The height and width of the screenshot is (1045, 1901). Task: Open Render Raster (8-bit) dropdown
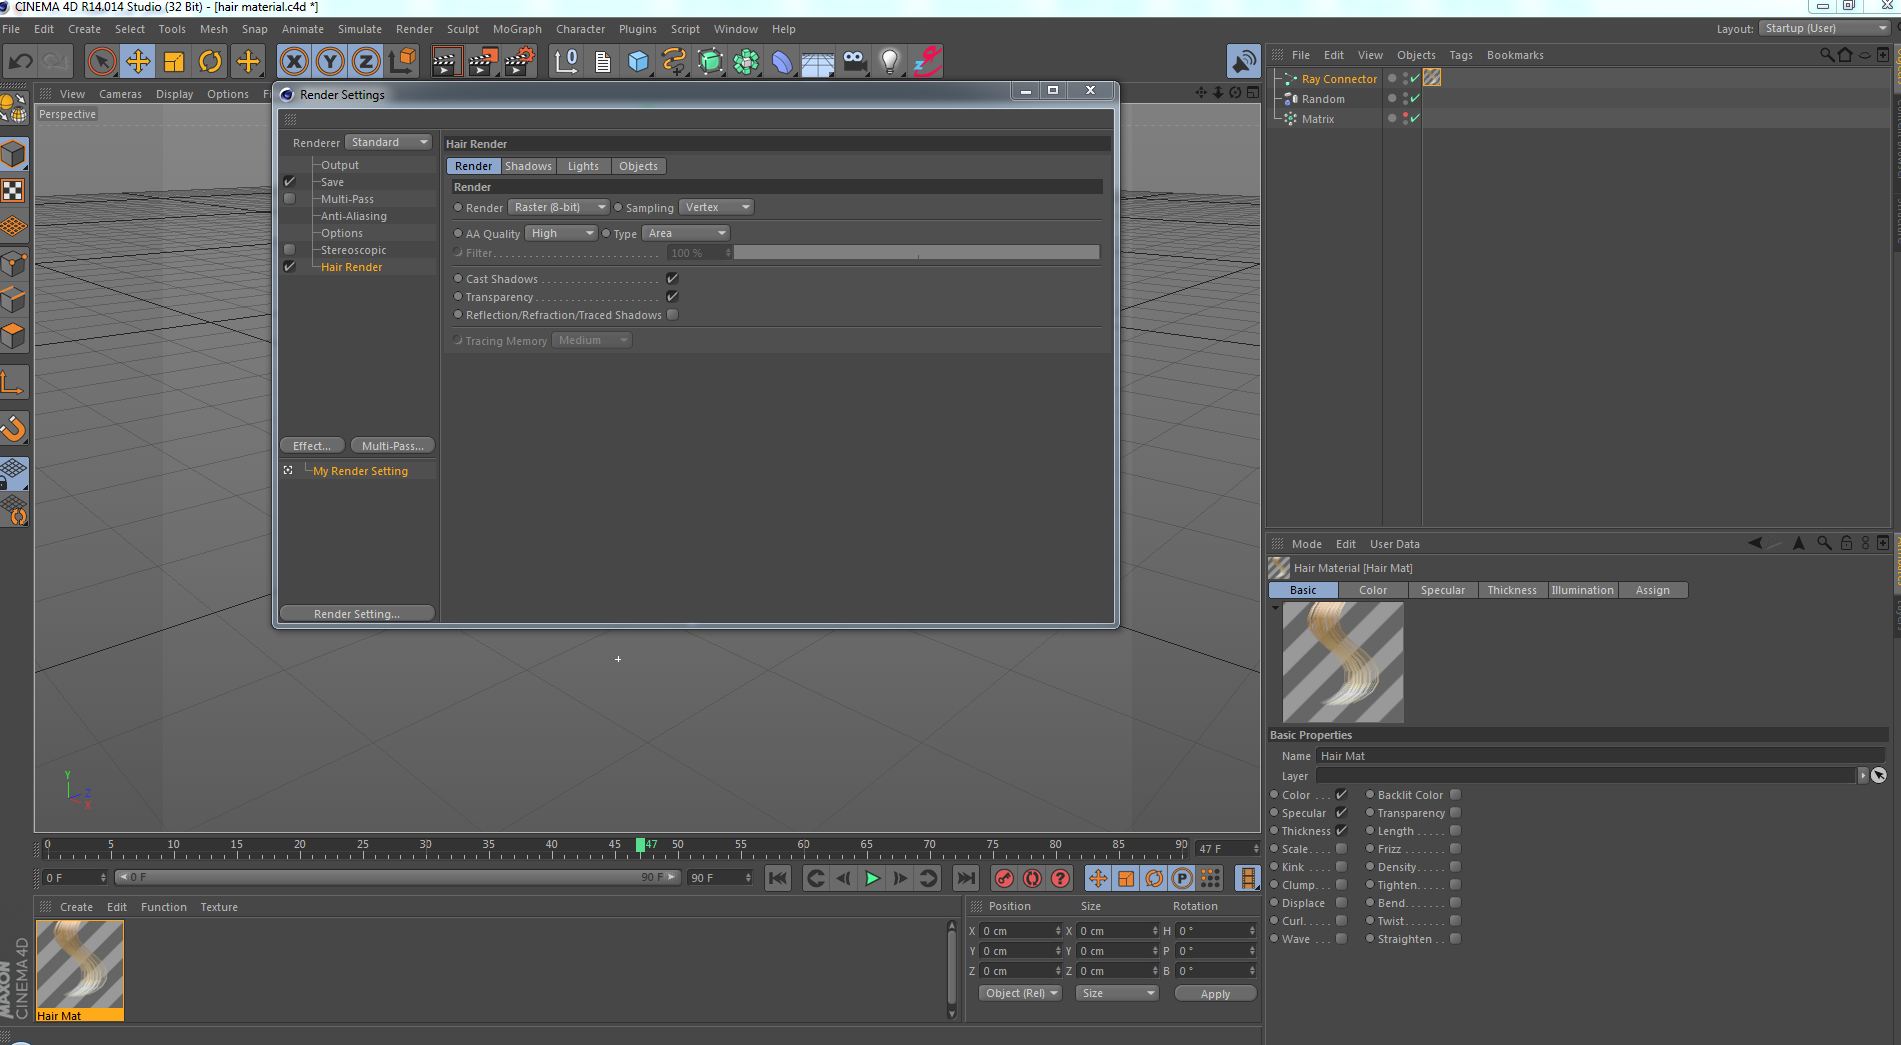tap(558, 207)
